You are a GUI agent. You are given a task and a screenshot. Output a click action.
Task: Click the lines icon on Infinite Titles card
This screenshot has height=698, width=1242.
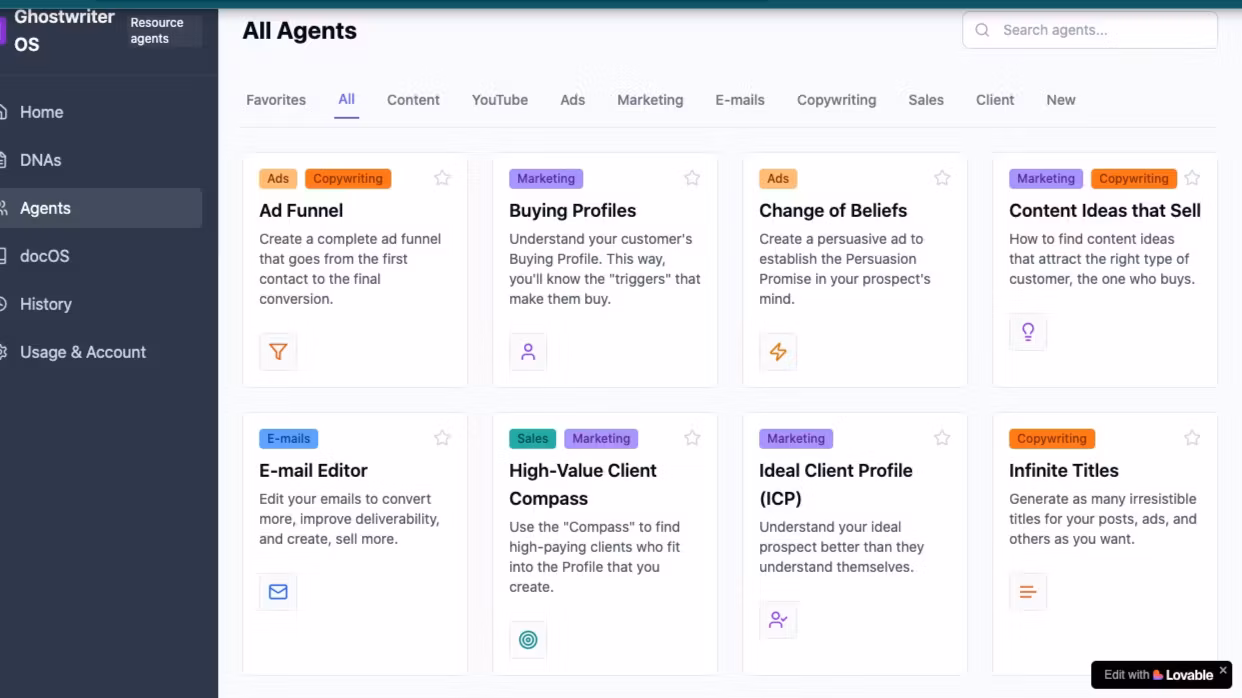(x=1028, y=592)
